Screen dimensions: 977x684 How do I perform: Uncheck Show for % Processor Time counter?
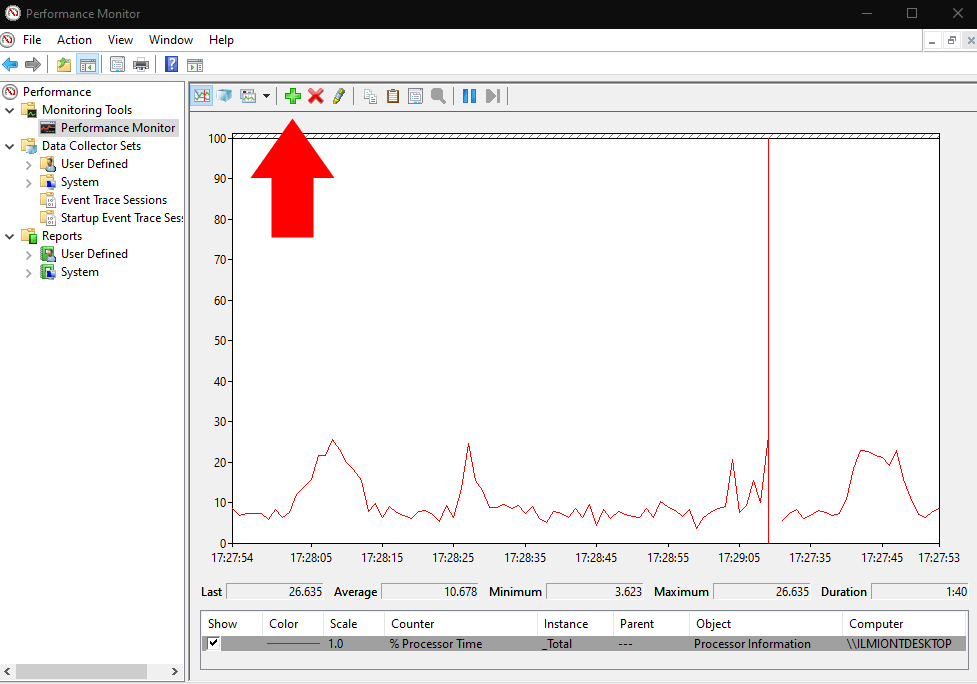(x=212, y=643)
